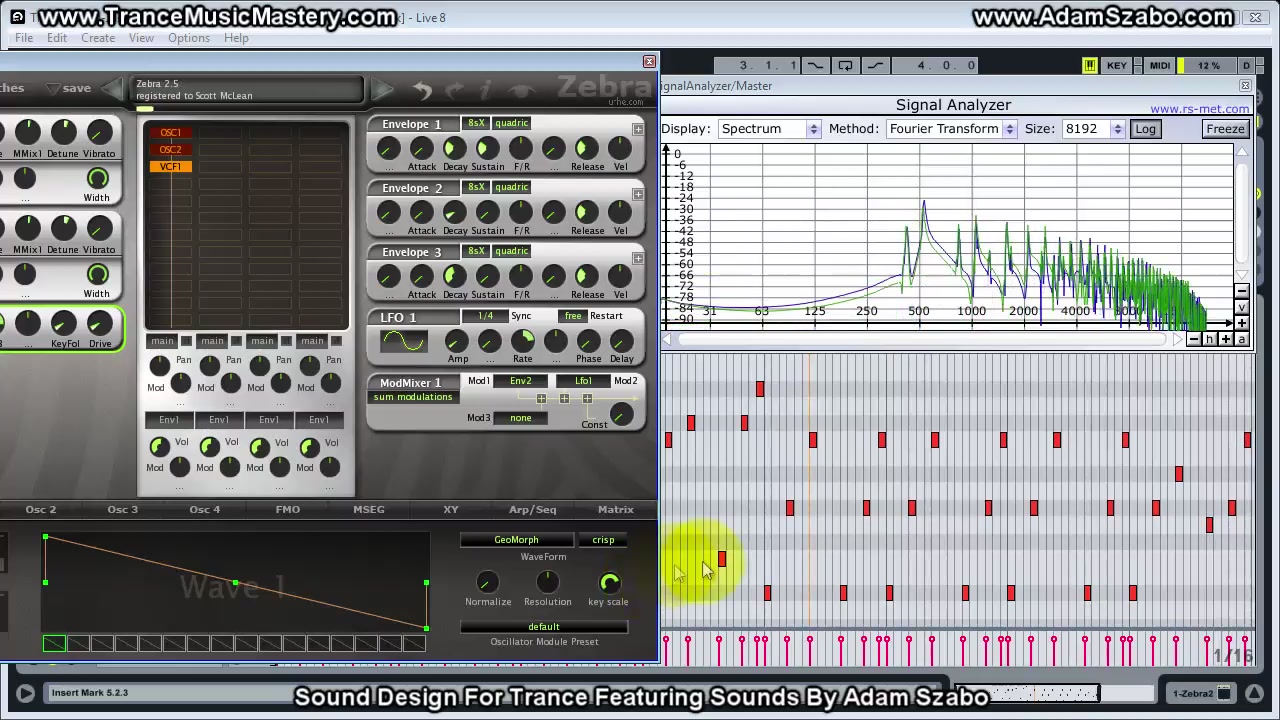
Task: Open LFO 1 sync 1/4 selector
Action: pyautogui.click(x=486, y=316)
